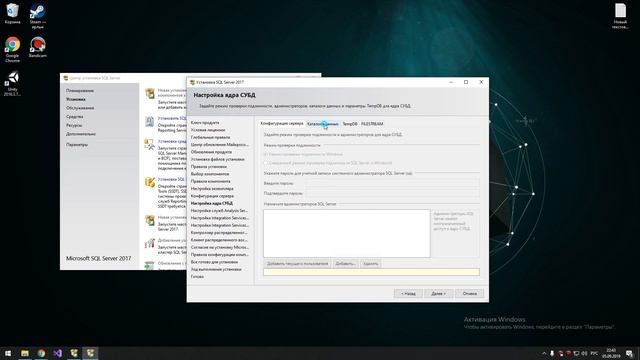Viewport: 640px width, 360px height.
Task: Click the Удалить button
Action: [371, 264]
